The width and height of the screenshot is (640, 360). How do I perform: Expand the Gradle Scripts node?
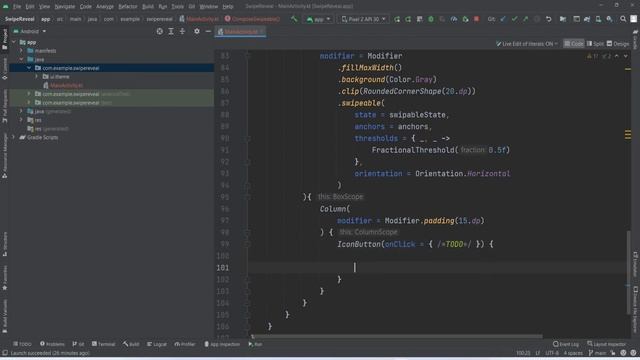pos(14,138)
